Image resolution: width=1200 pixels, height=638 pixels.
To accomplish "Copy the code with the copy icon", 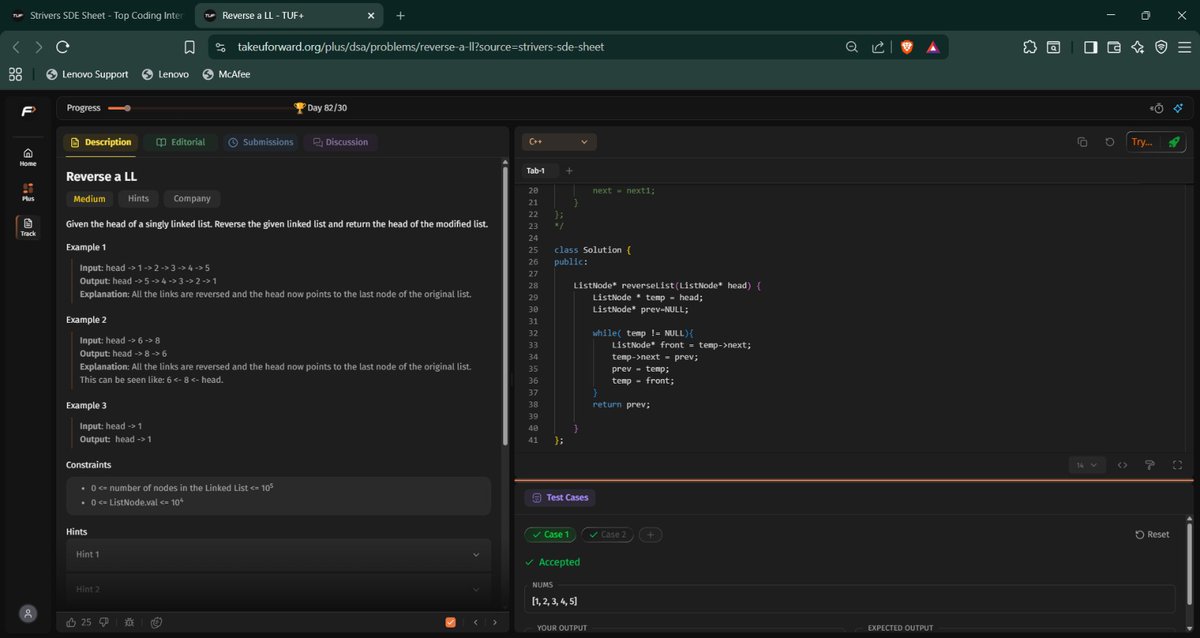I will click(1082, 142).
